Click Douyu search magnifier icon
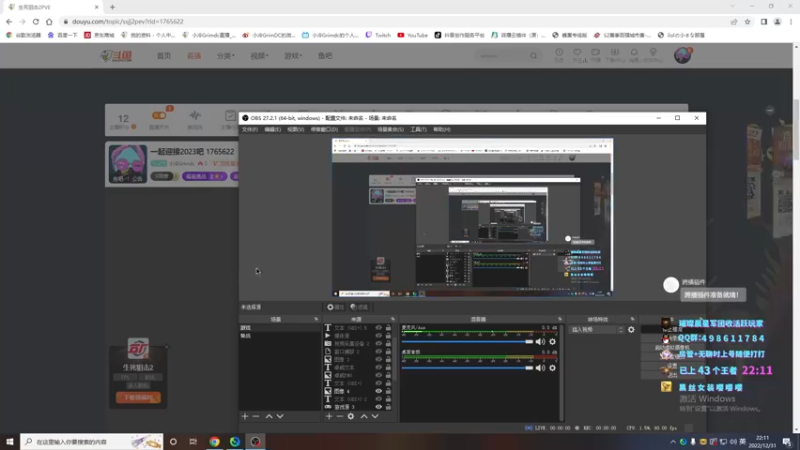Screen dimensions: 800x450 click(533, 56)
